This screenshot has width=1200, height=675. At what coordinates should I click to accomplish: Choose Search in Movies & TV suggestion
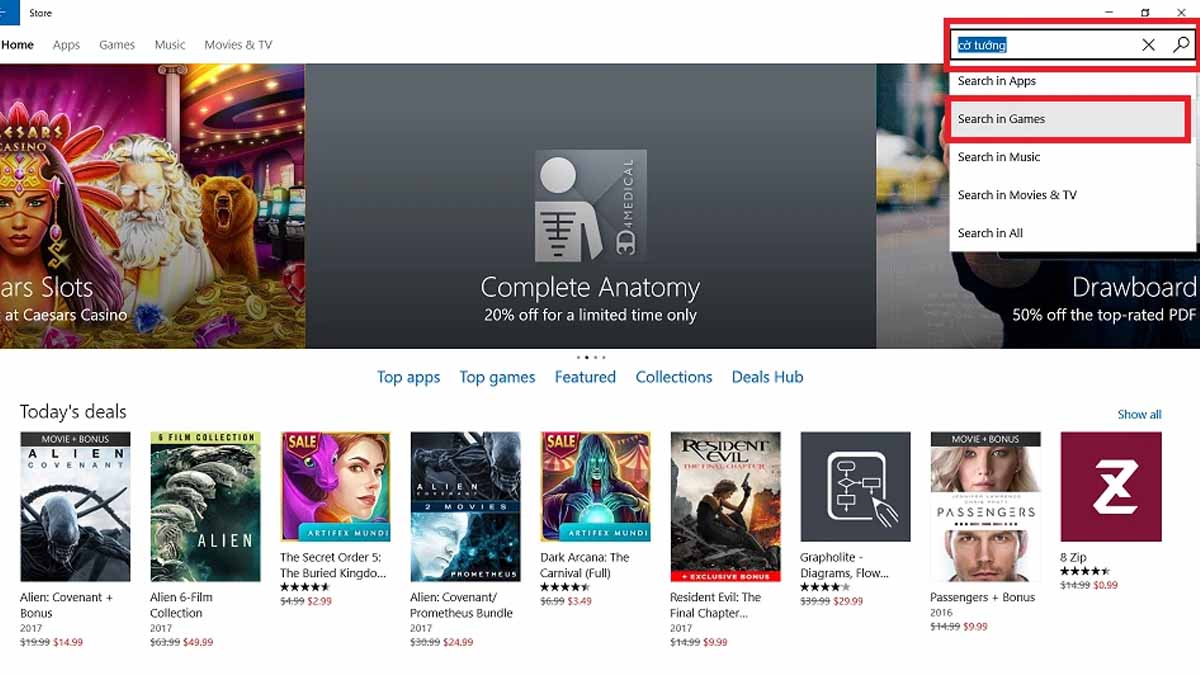(x=1070, y=195)
